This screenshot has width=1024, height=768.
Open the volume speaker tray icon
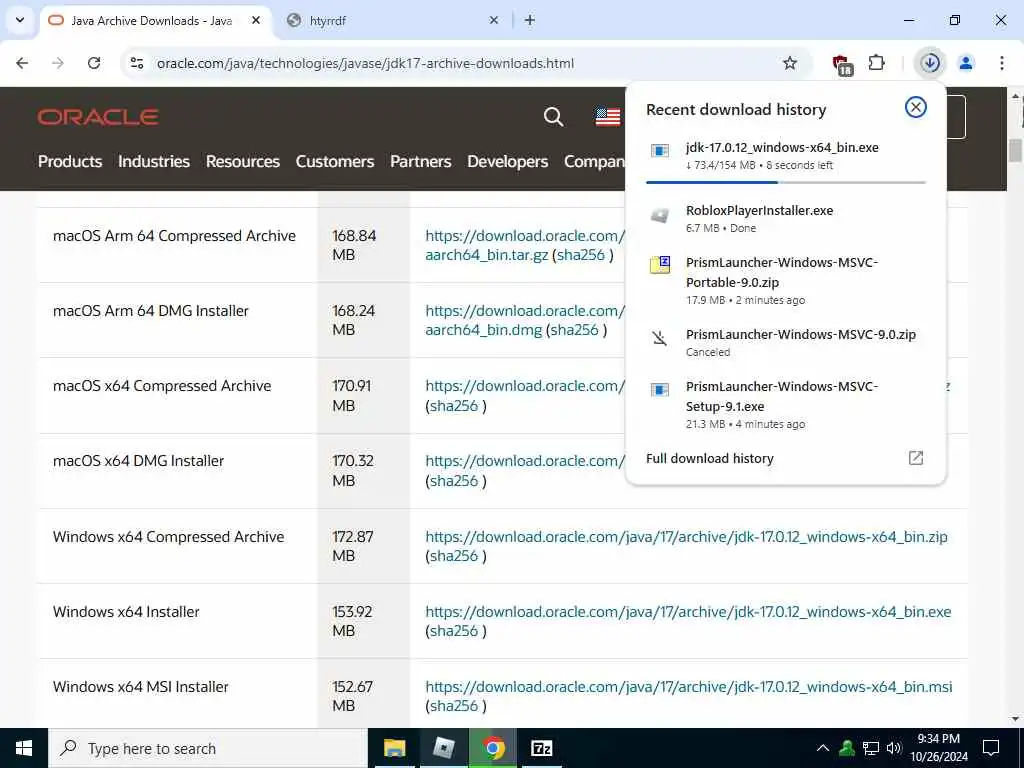coord(894,748)
